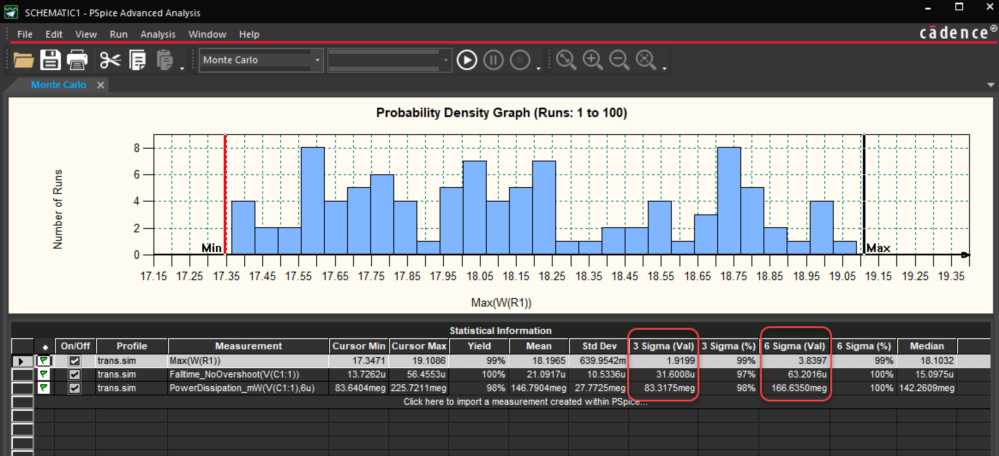The image size is (999, 456).
Task: Click the Yield column header
Action: click(x=478, y=346)
